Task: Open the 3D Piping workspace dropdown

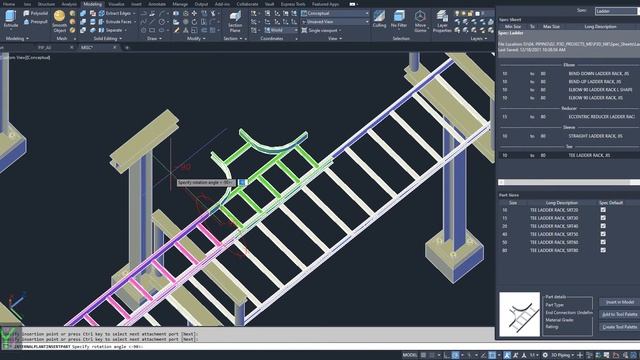Action: point(564,355)
